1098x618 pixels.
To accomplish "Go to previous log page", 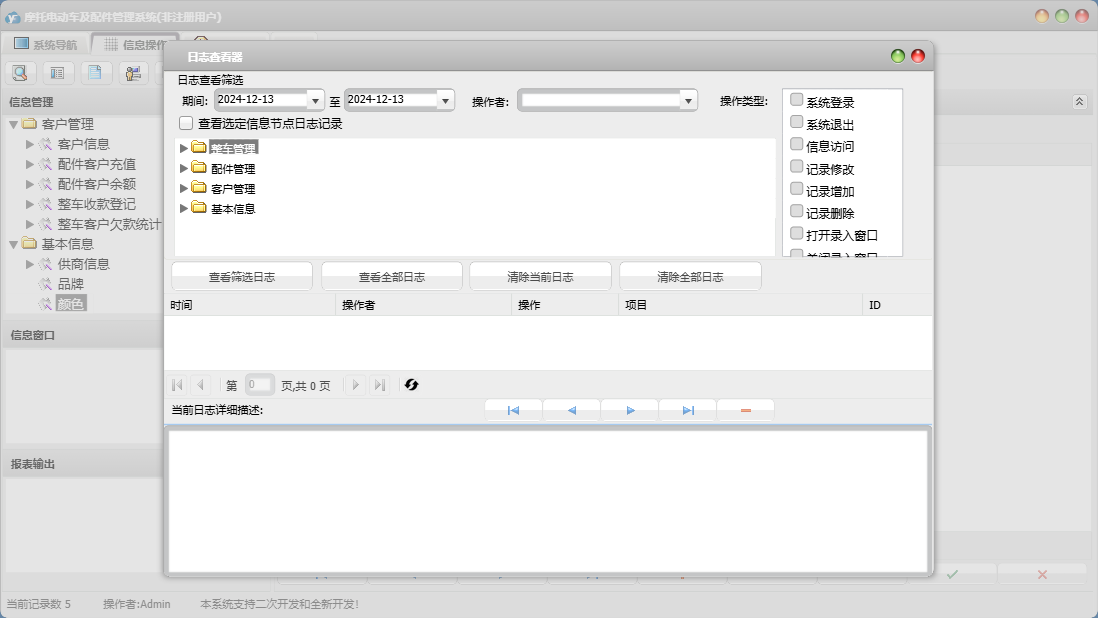I will click(201, 385).
